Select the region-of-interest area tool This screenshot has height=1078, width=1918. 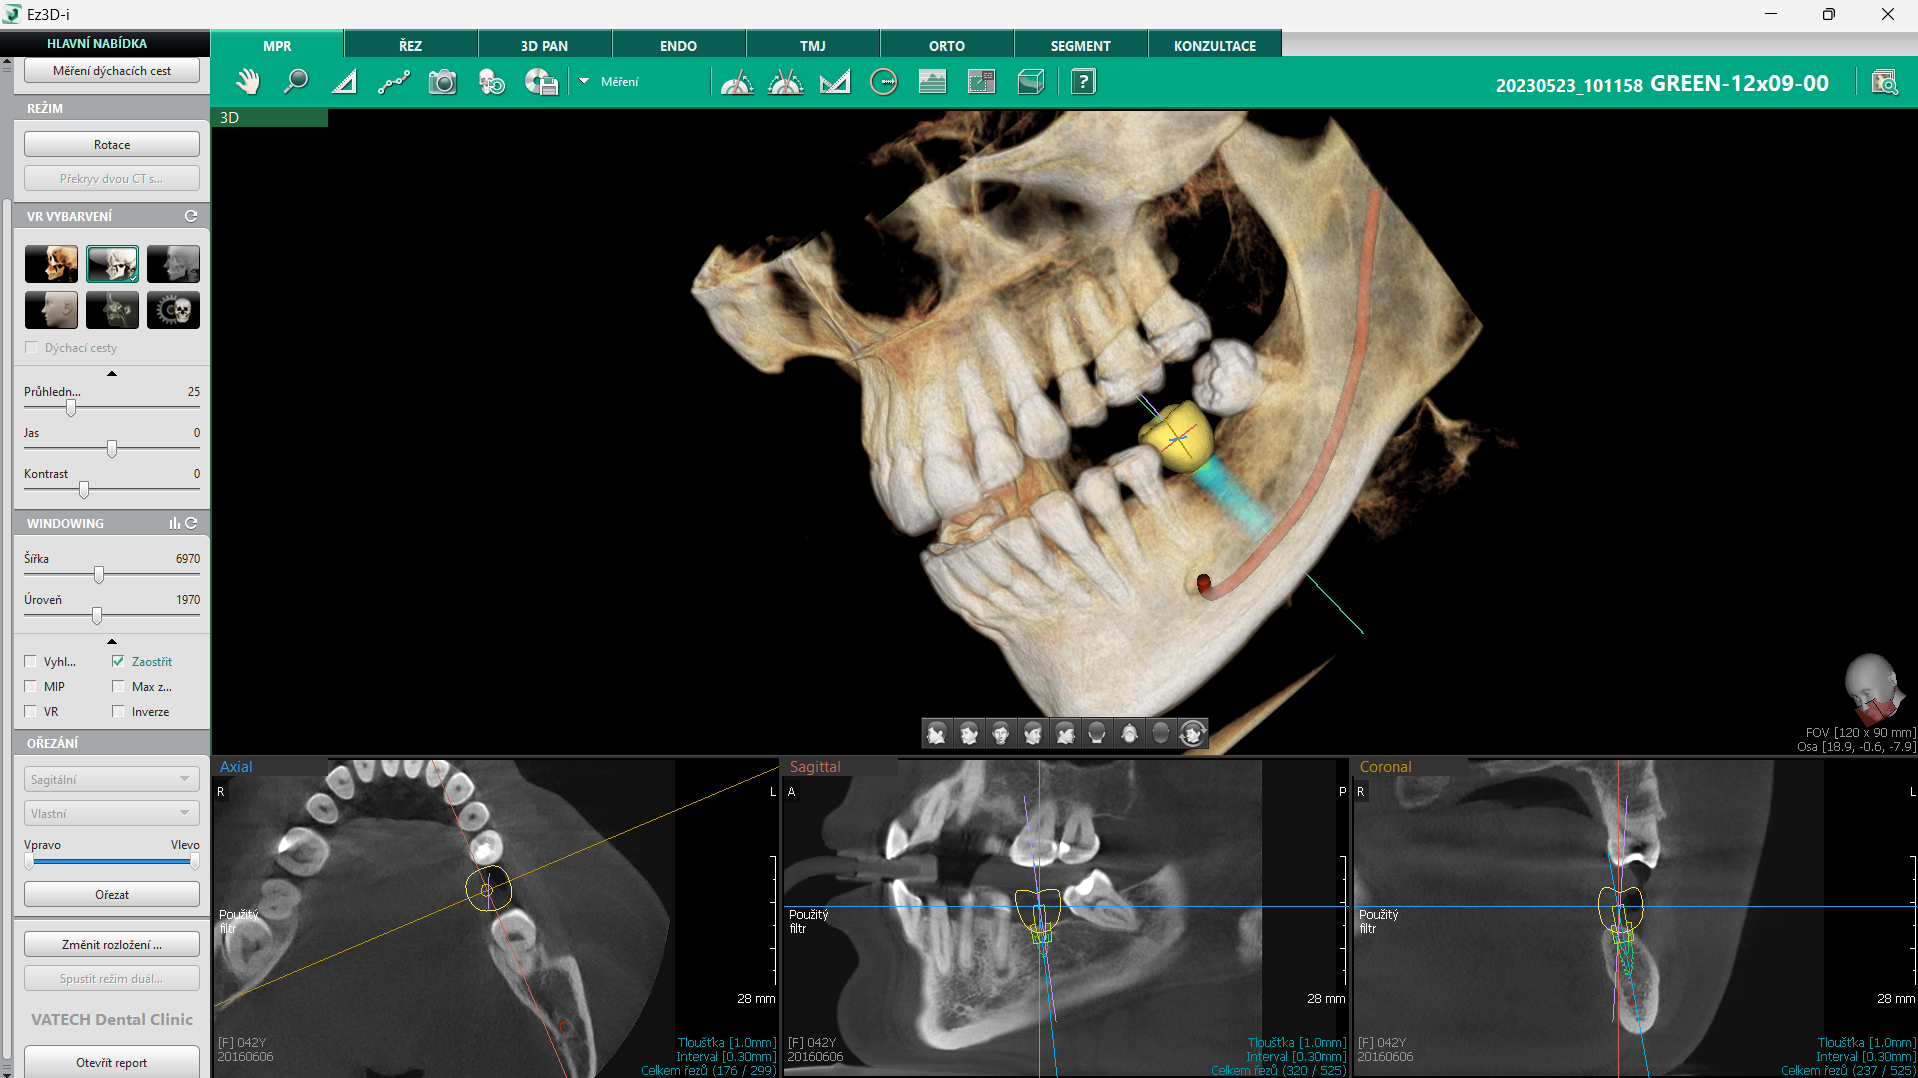pos(982,82)
